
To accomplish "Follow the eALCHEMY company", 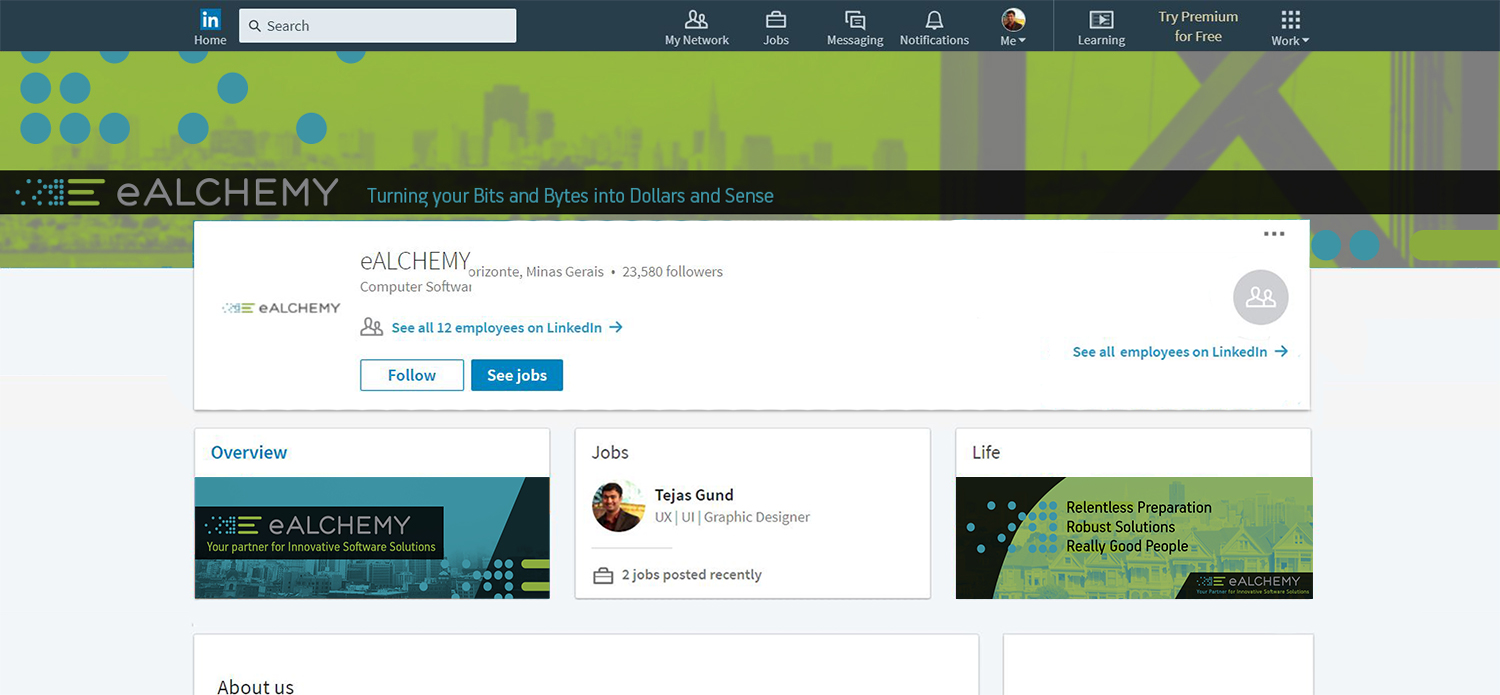I will point(412,375).
